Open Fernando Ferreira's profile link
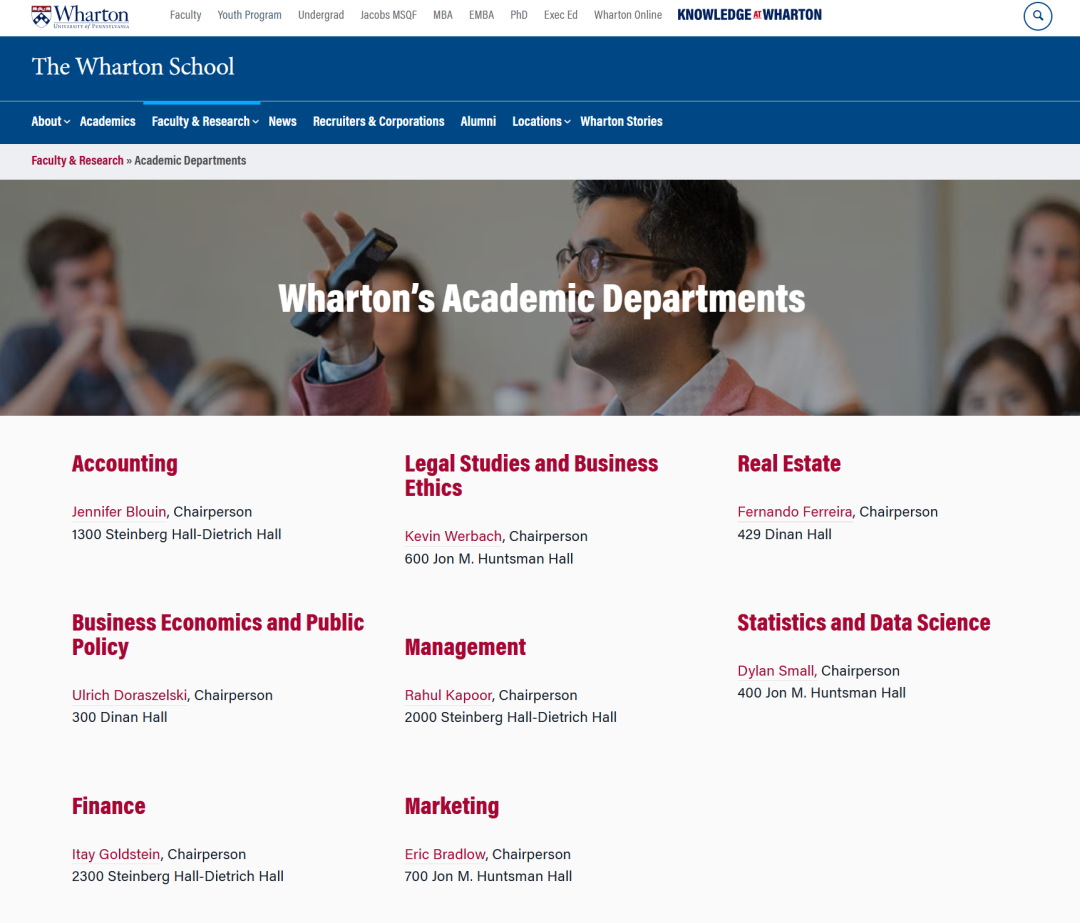 click(x=795, y=512)
